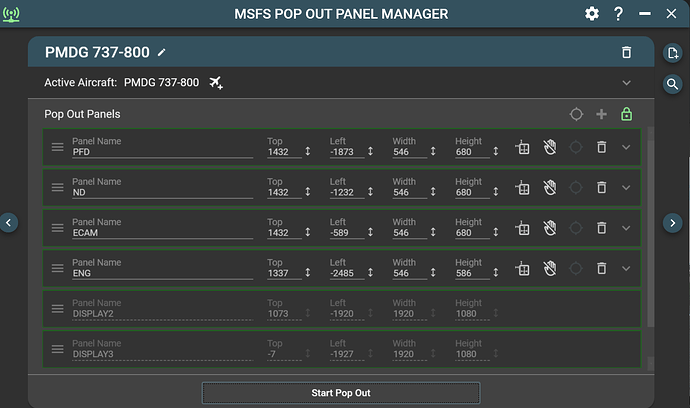This screenshot has width=690, height=408.
Task: Open the settings gear in title bar
Action: [592, 13]
